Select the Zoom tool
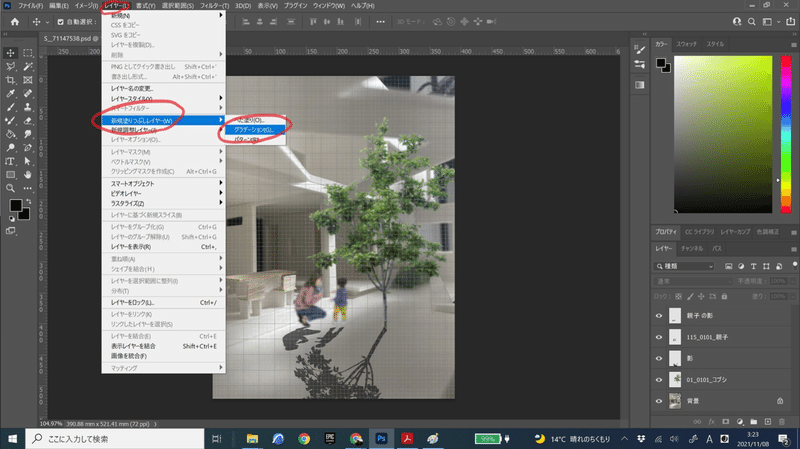Viewport: 800px width, 449px height. click(x=10, y=188)
